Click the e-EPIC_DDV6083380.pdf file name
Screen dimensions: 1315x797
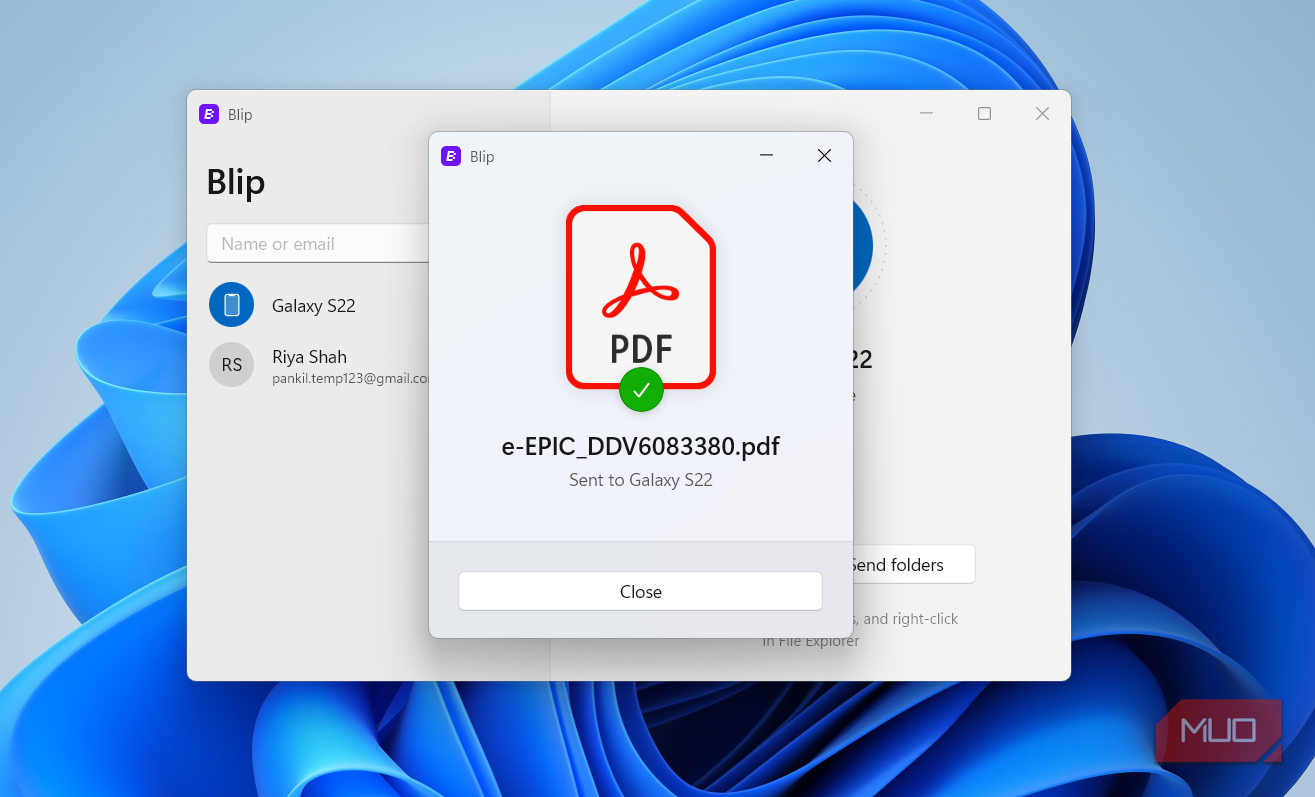tap(640, 446)
